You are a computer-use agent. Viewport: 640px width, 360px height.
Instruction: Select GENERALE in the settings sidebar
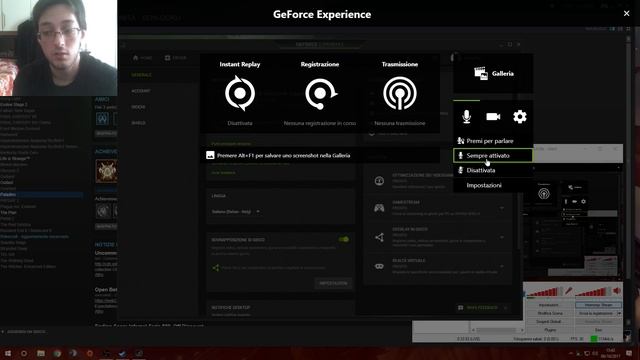pos(141,75)
